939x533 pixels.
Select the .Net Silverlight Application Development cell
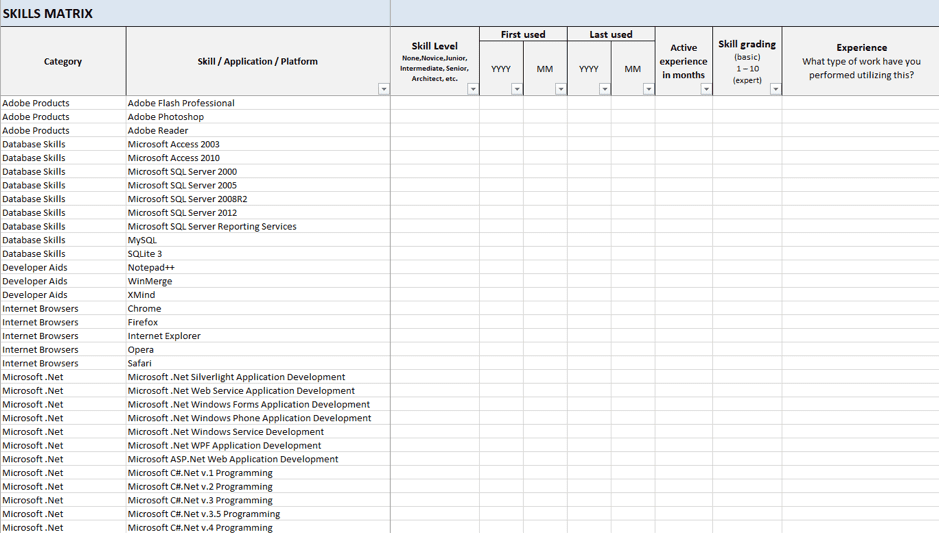258,377
